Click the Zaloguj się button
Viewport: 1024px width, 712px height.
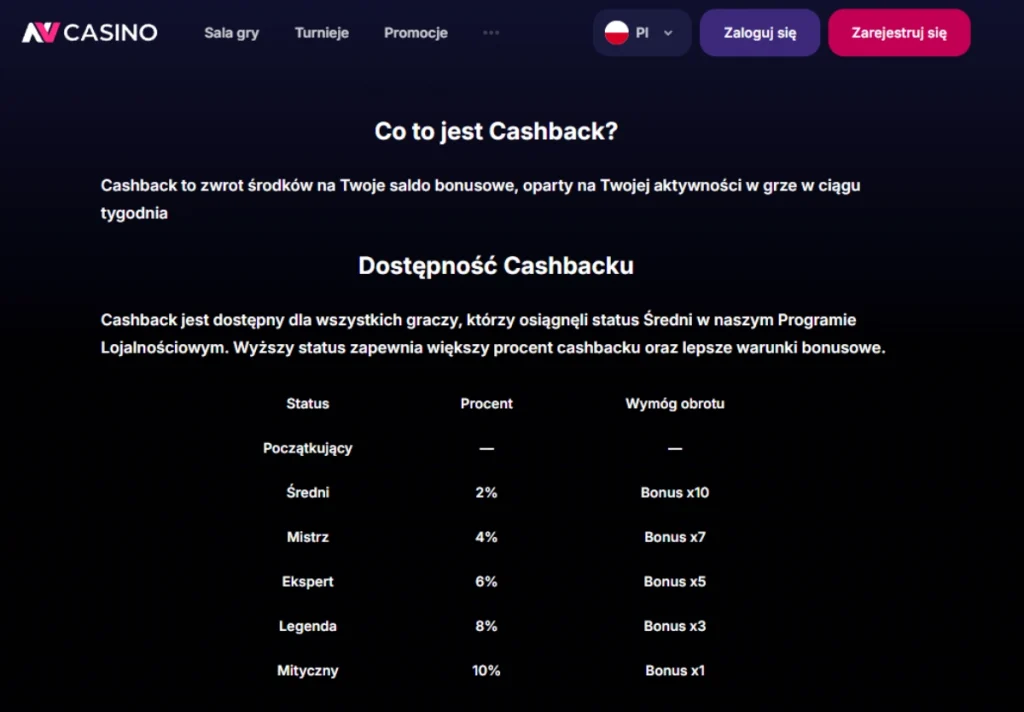[x=759, y=32]
